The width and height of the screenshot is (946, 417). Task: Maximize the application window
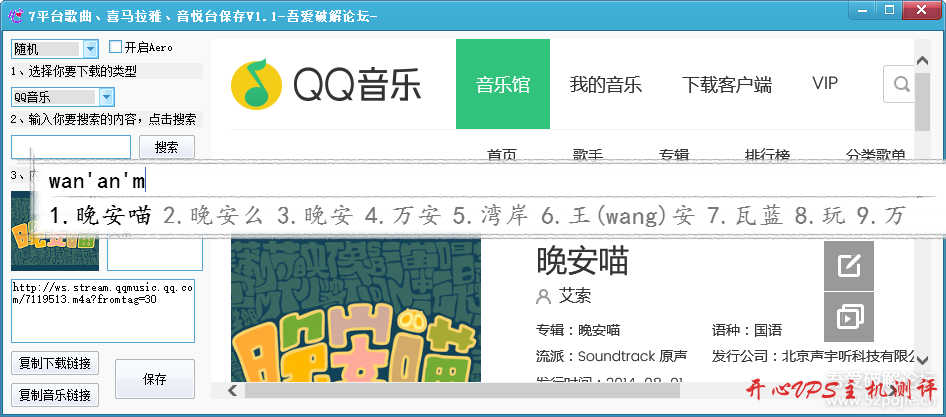(889, 9)
